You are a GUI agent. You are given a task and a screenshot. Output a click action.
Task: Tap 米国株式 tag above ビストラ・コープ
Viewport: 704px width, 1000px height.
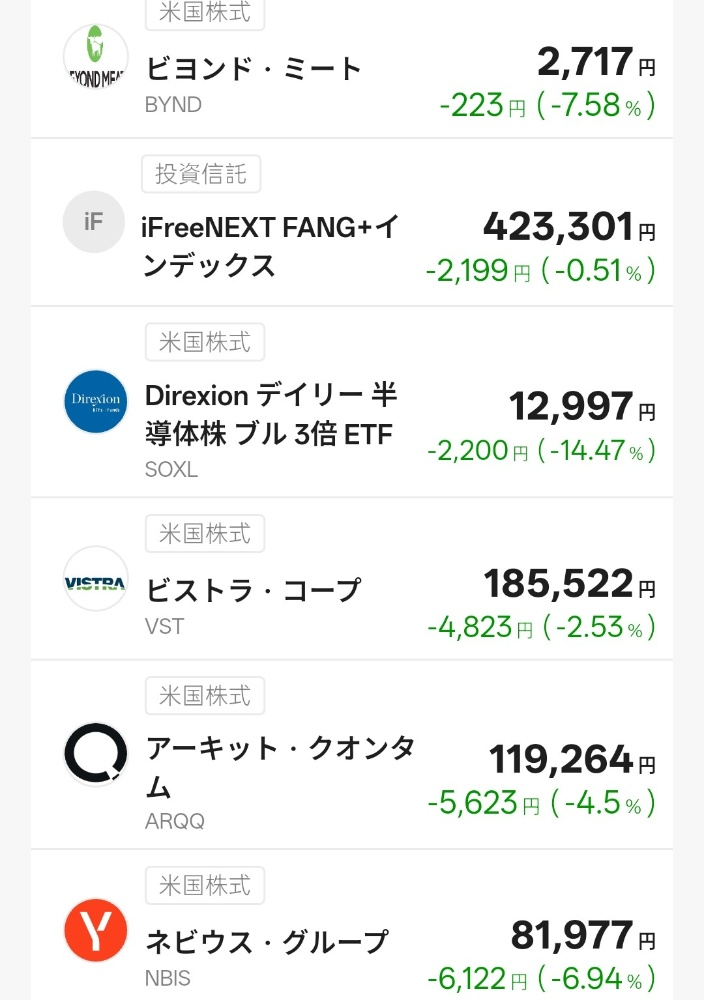(205, 534)
